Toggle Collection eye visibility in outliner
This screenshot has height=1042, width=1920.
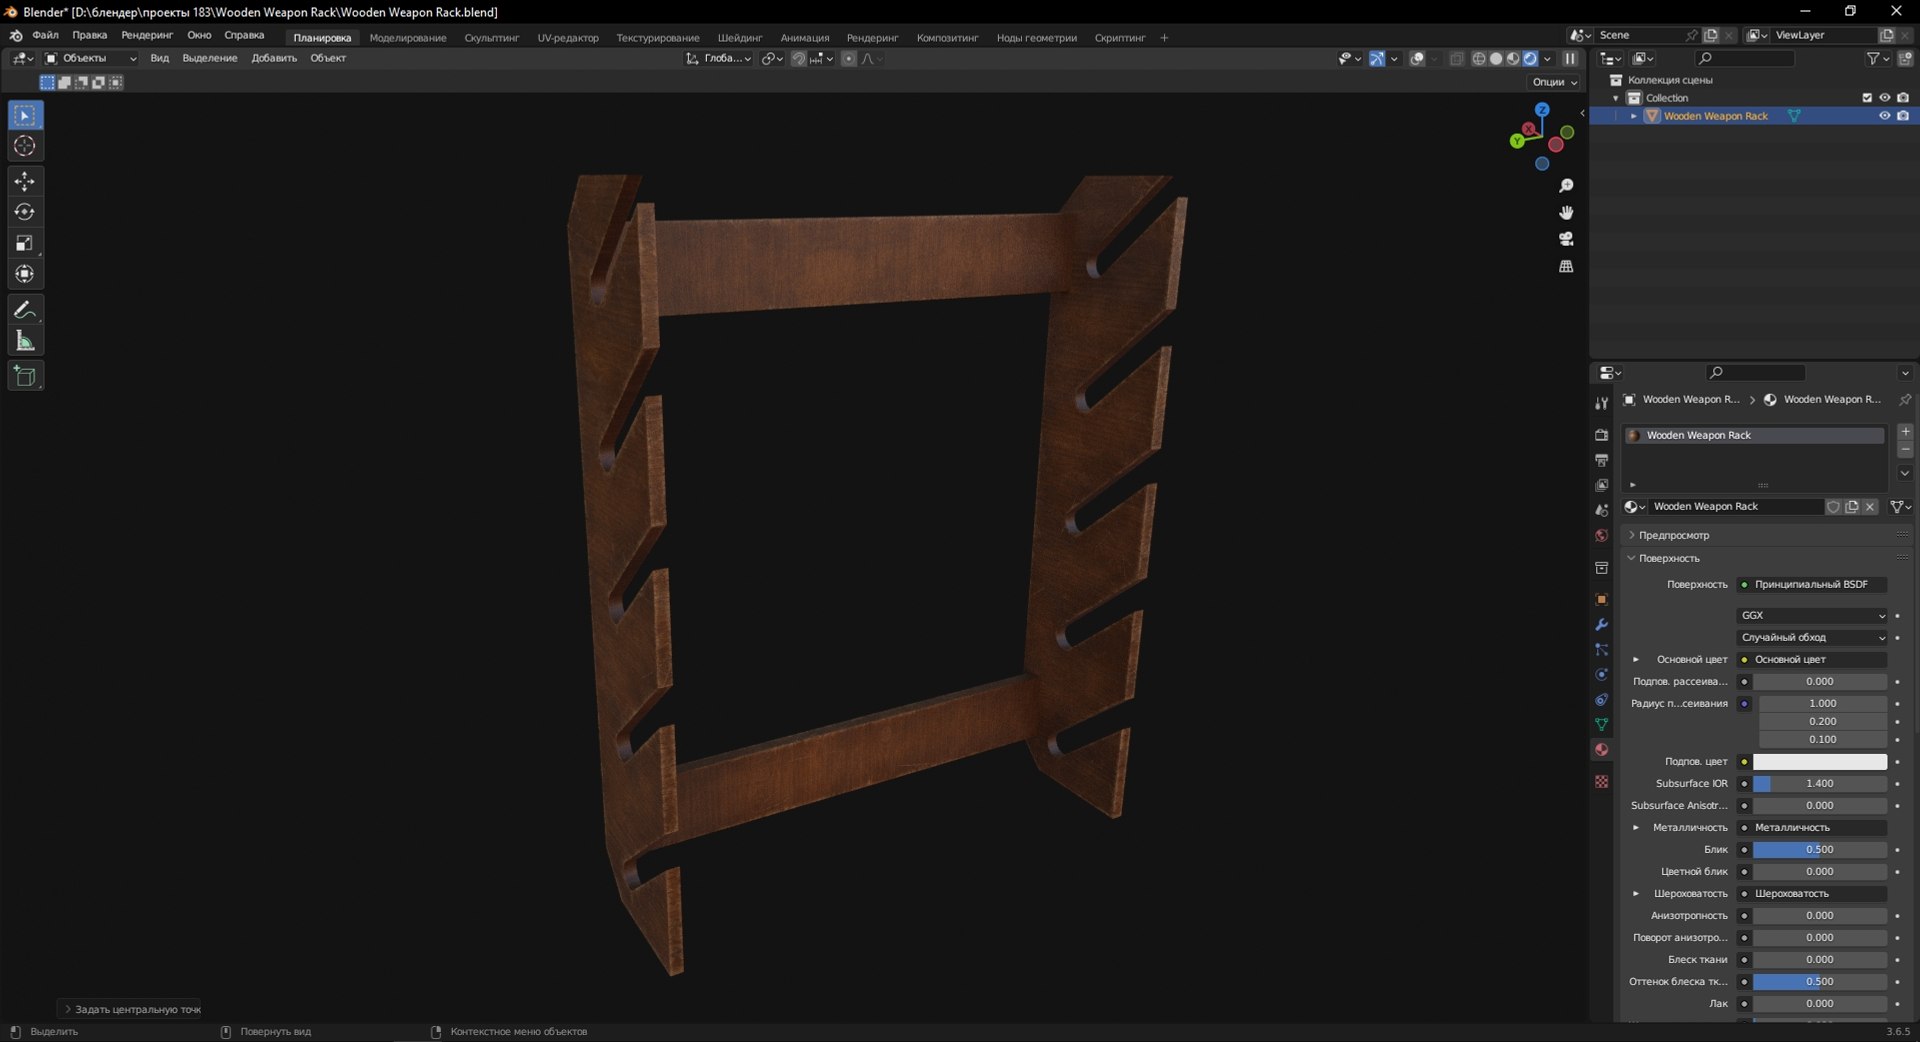(x=1884, y=98)
